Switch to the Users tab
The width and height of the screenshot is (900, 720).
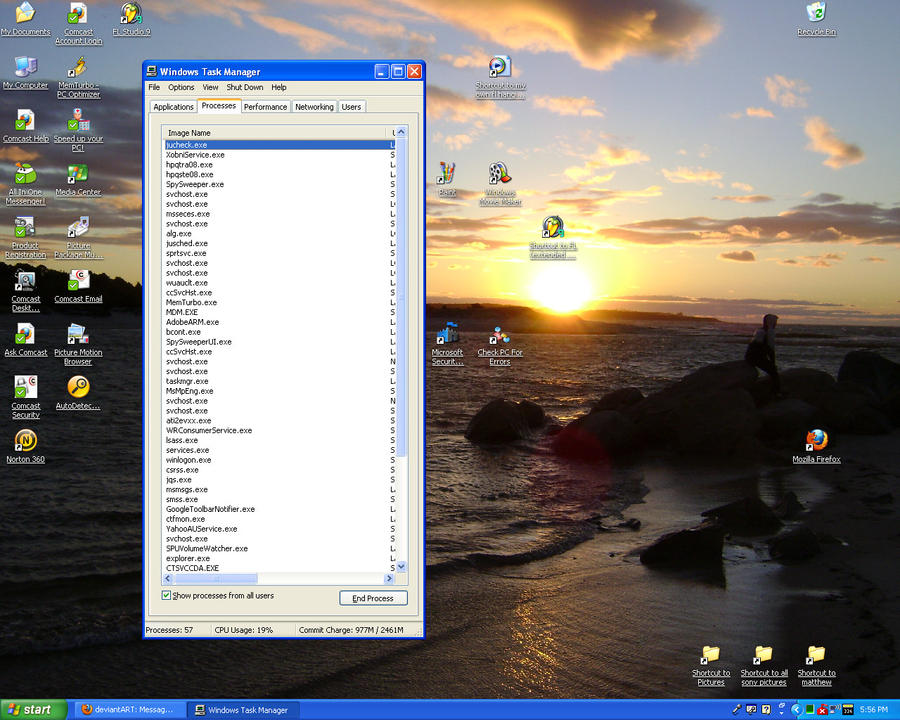coord(351,107)
